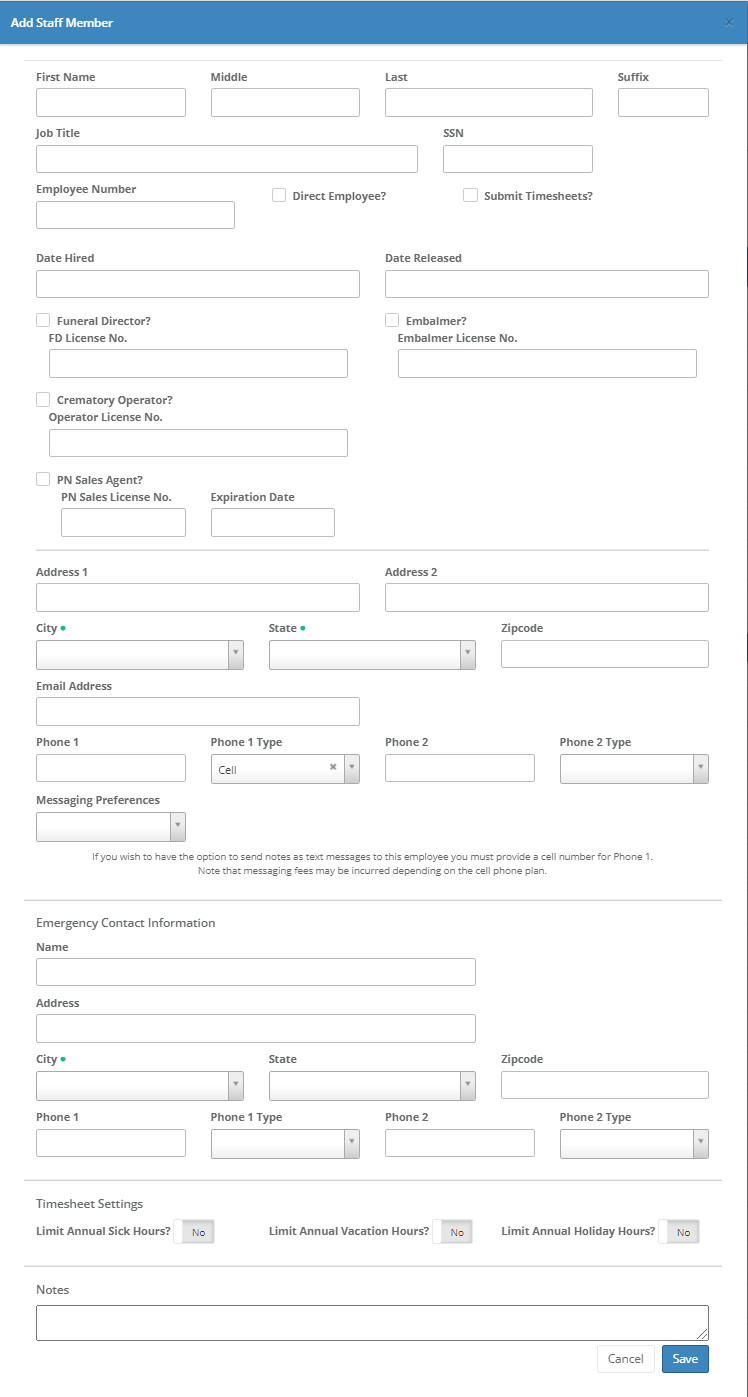Open the staff address City dropdown

(x=139, y=655)
